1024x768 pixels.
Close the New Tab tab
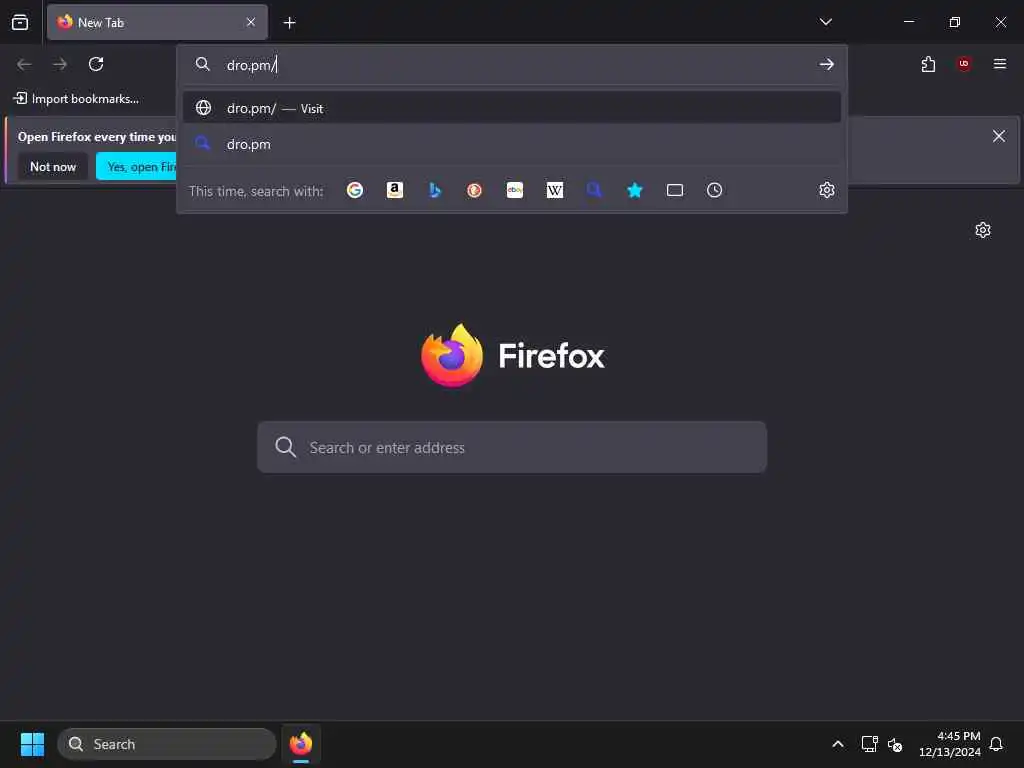point(251,22)
